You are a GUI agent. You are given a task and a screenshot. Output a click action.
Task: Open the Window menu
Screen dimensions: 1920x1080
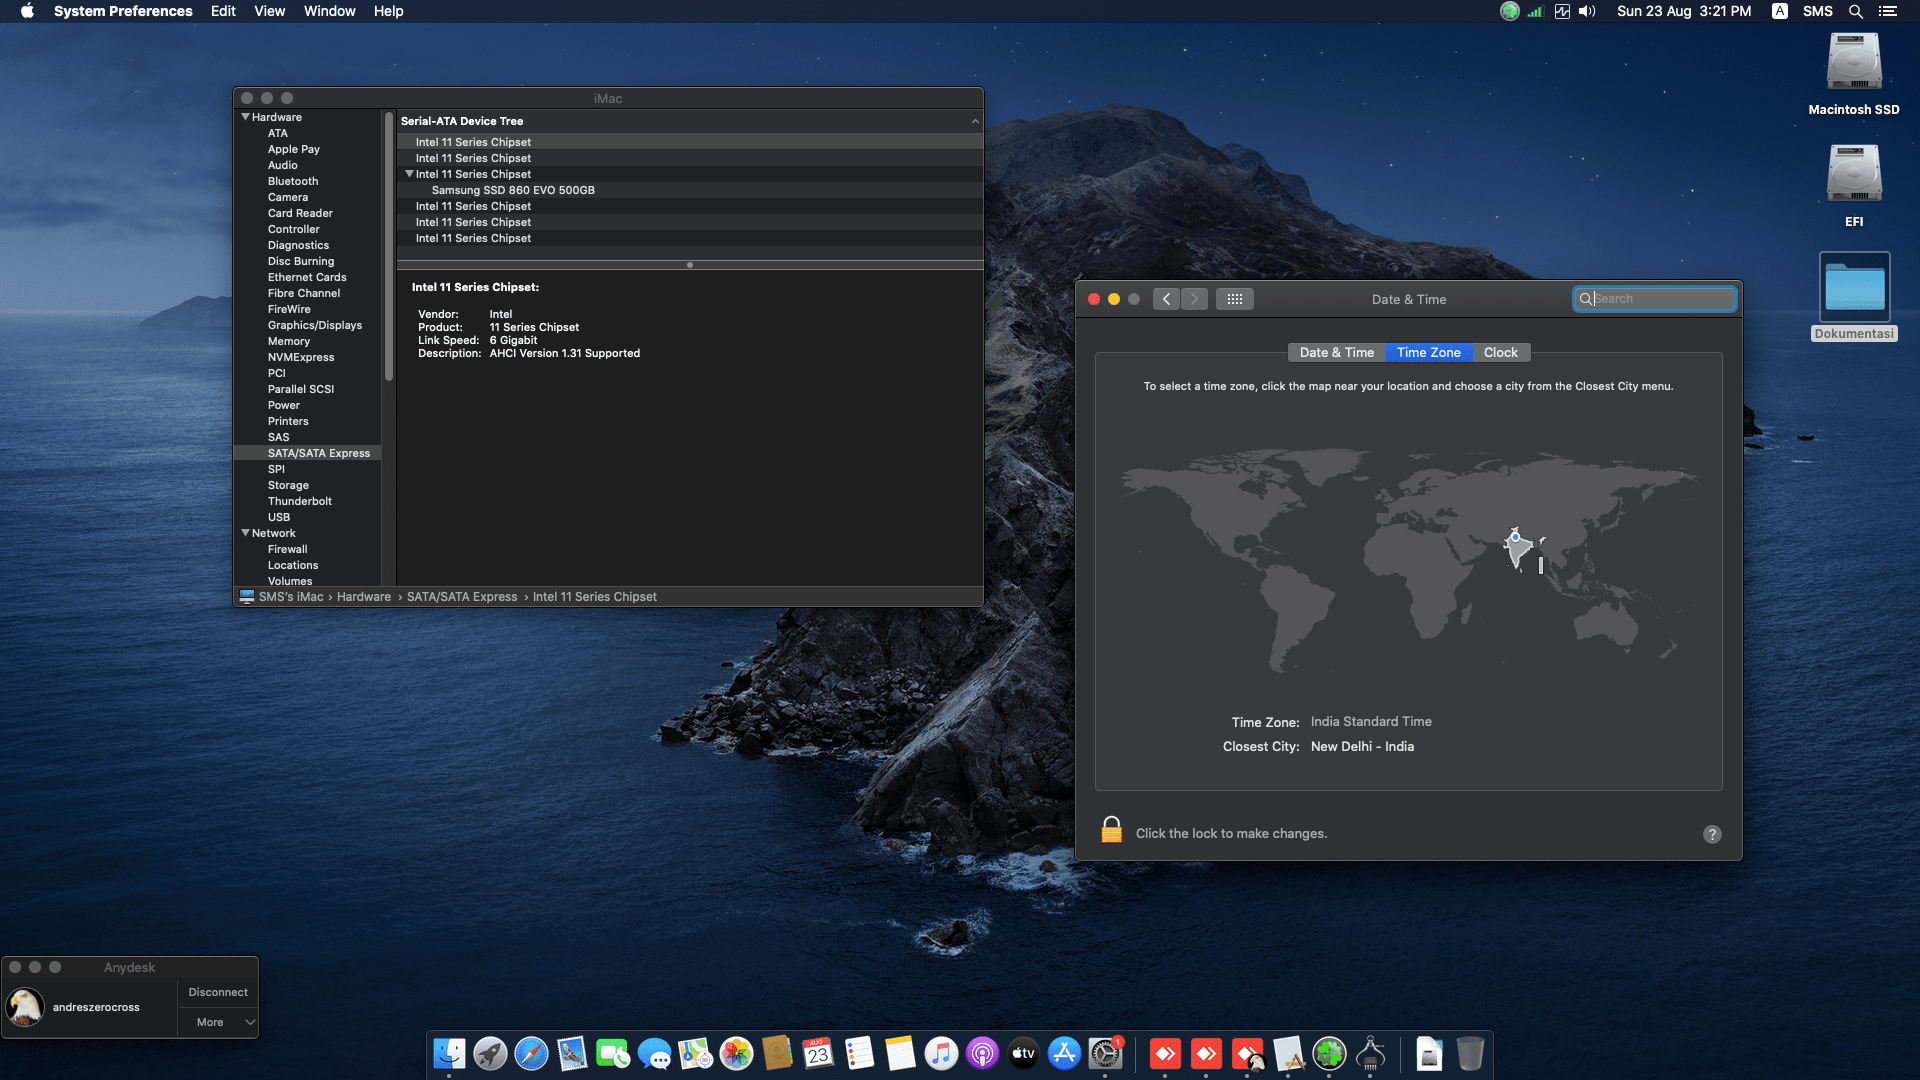[x=329, y=11]
